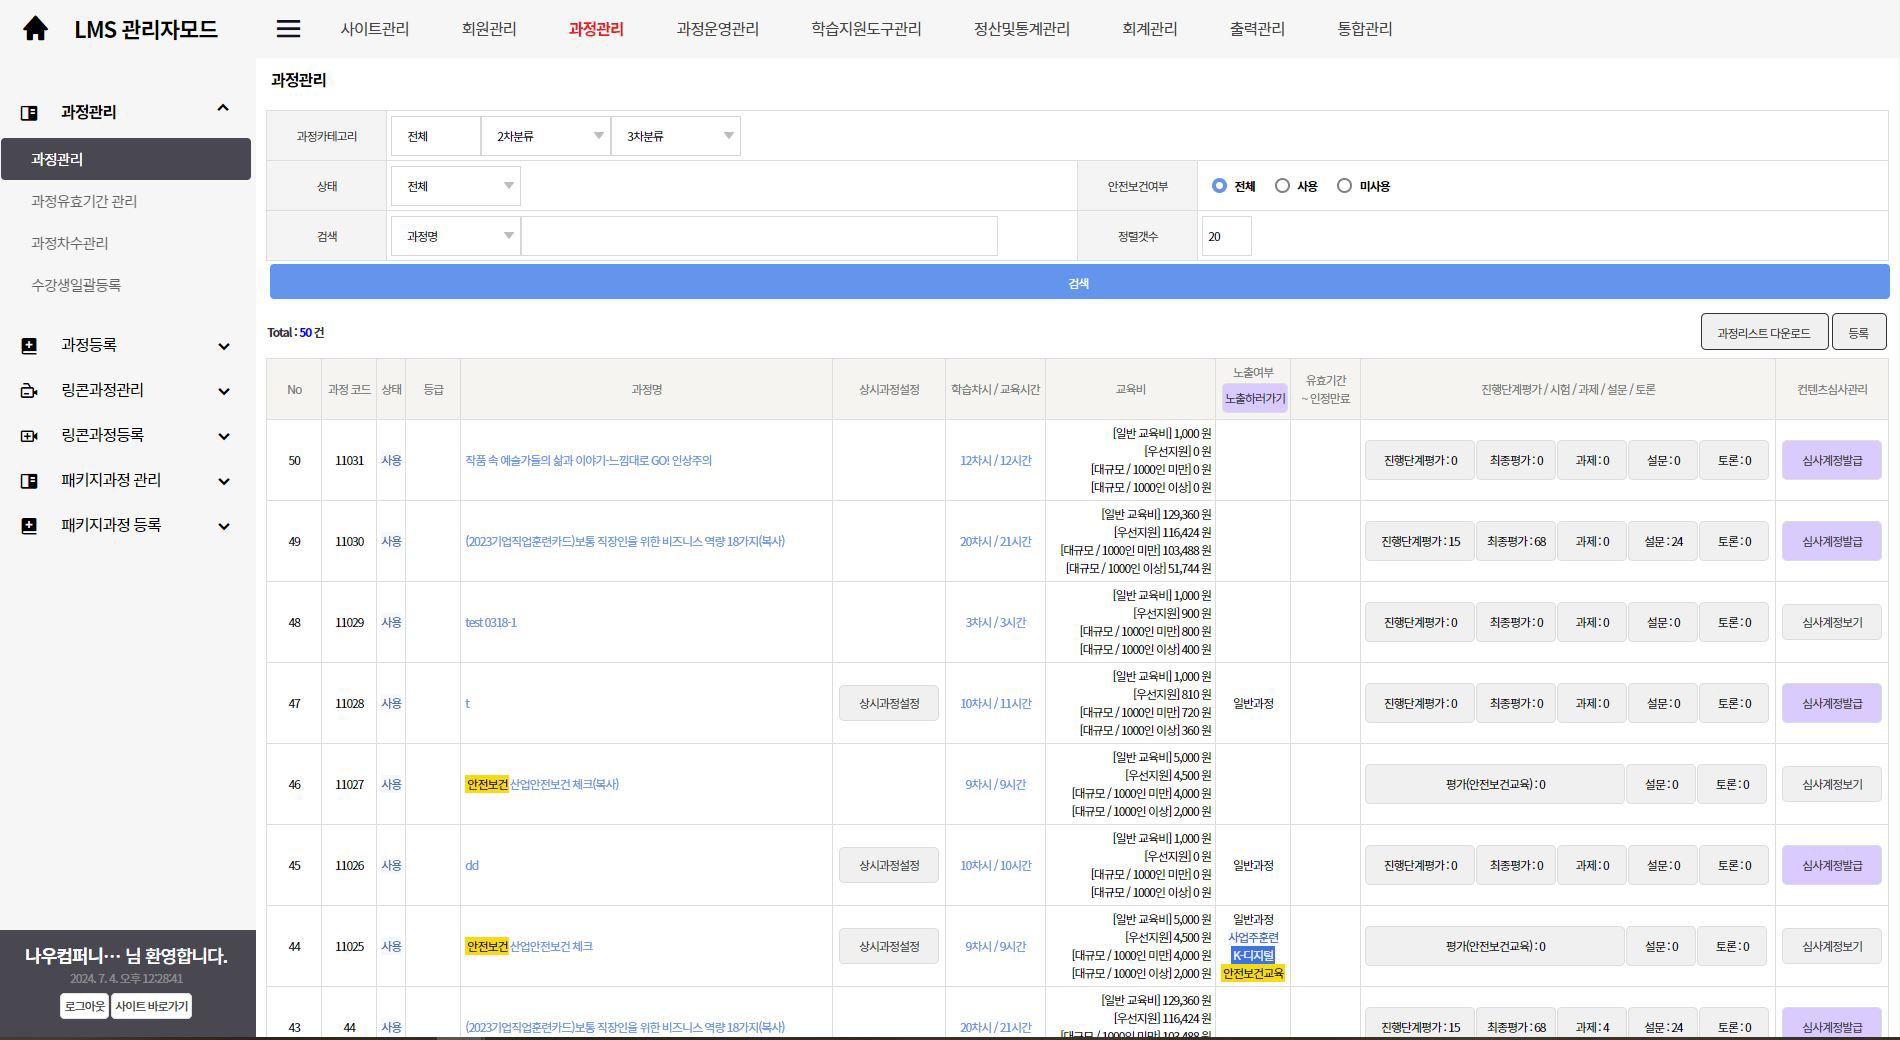Open the 2차분류 category dropdown
The width and height of the screenshot is (1900, 1040).
[x=546, y=136]
